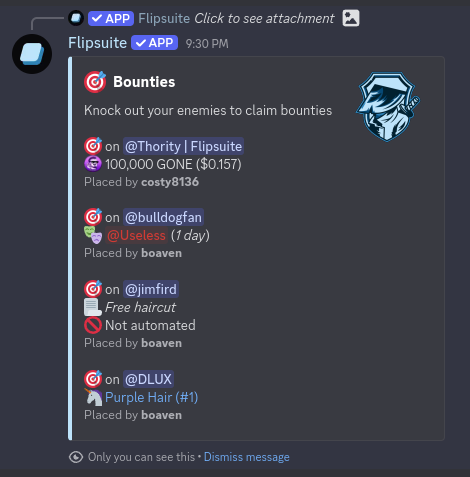The height and width of the screenshot is (477, 470).
Task: Open the @DLUX user mention
Action: point(148,379)
